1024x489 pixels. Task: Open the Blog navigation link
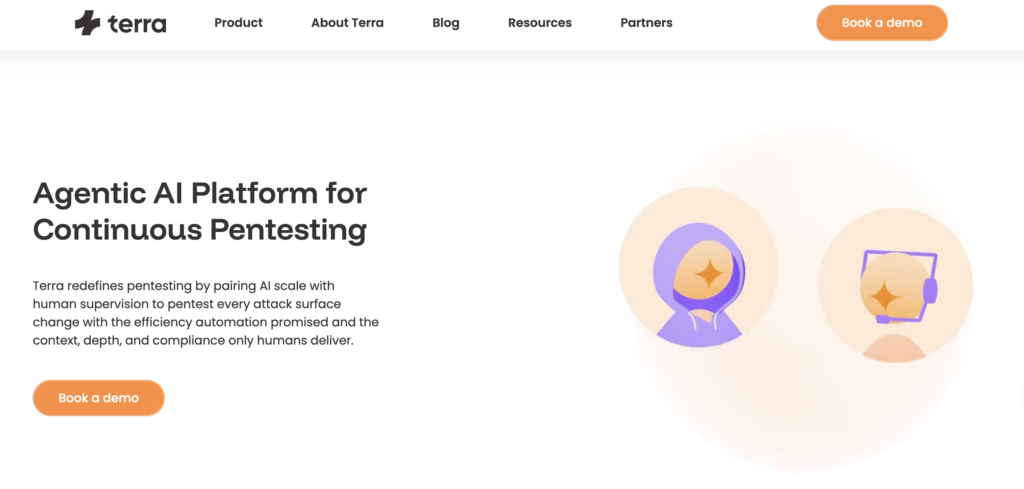(x=446, y=23)
